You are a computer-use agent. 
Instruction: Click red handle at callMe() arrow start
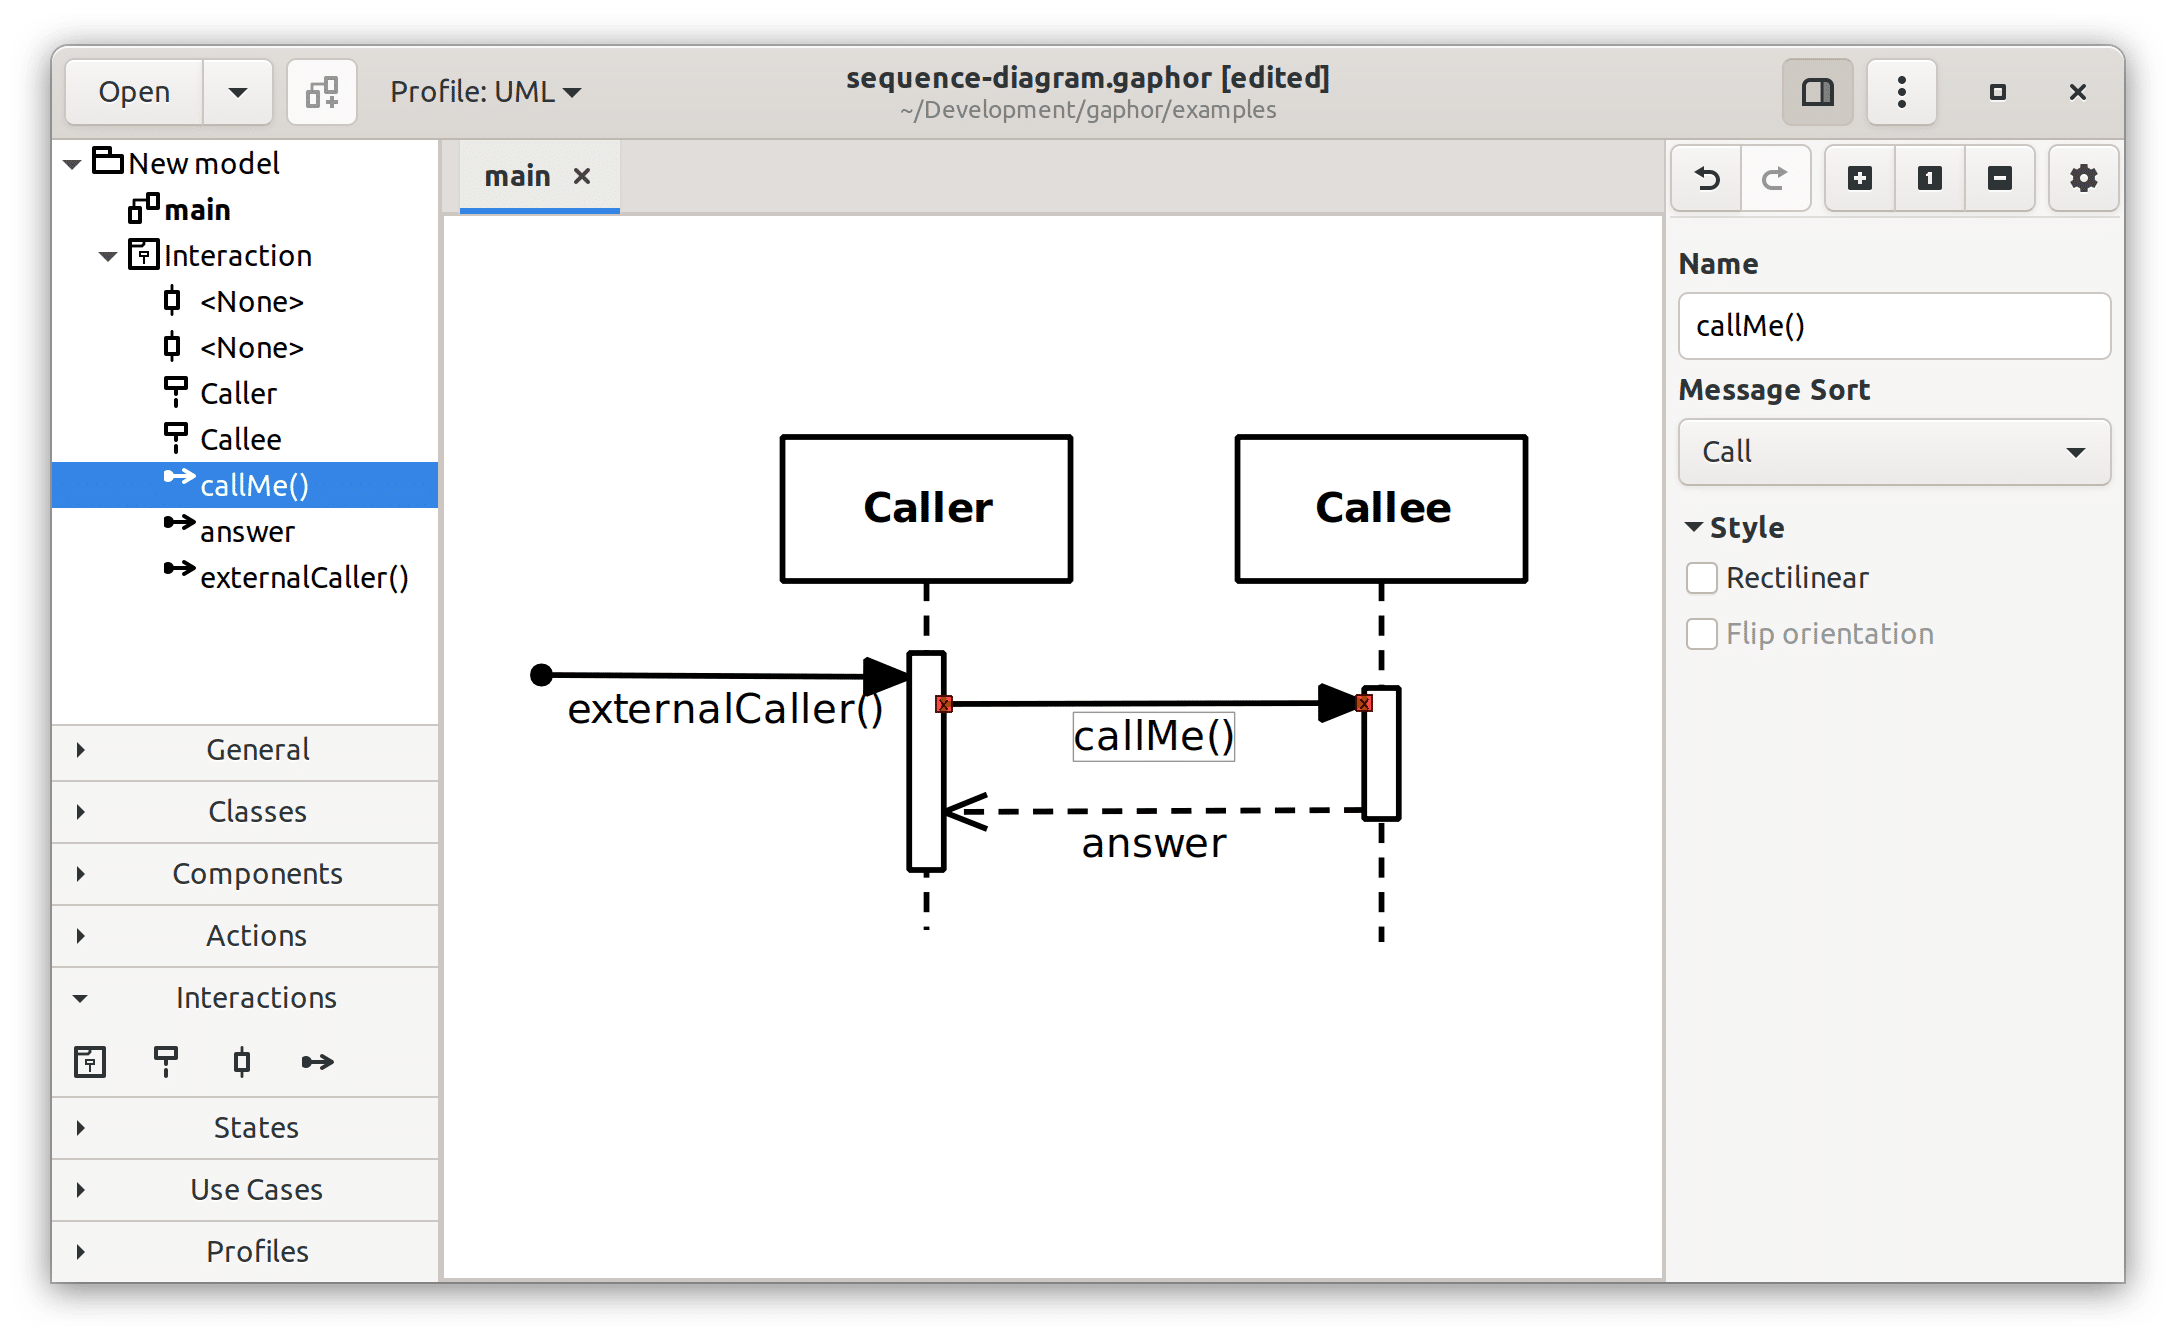tap(943, 704)
